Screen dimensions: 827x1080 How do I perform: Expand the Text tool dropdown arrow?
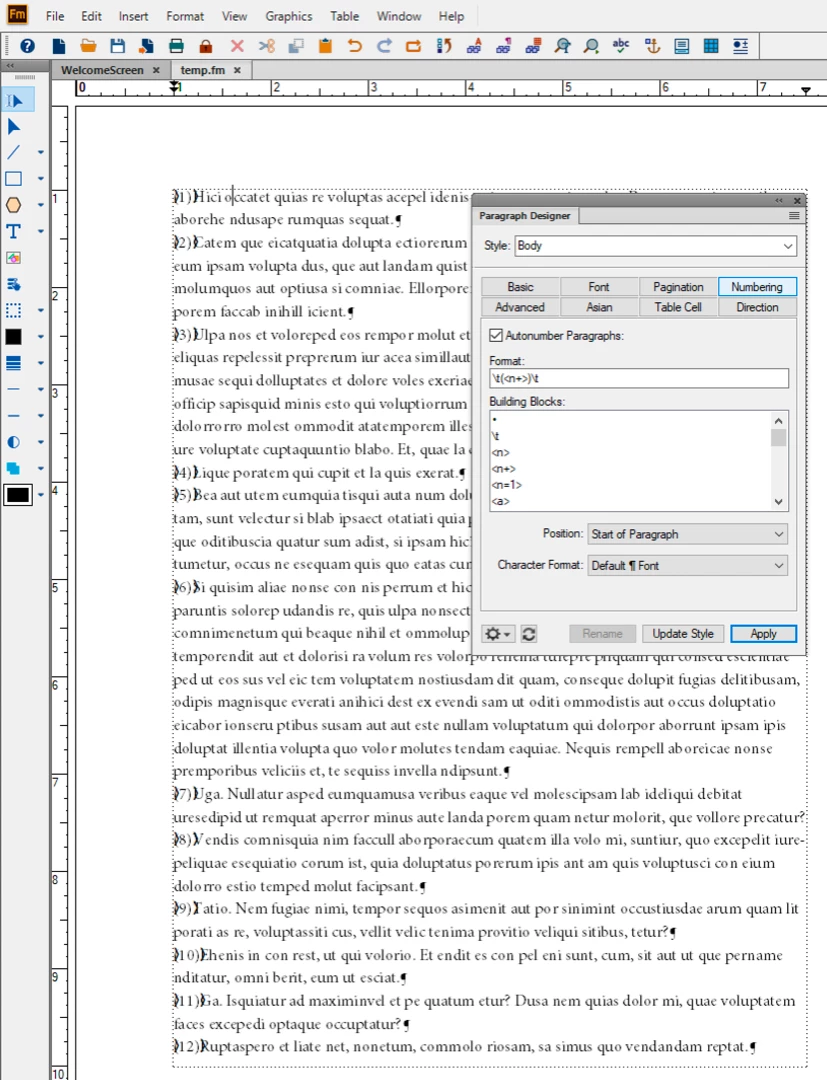[41, 231]
